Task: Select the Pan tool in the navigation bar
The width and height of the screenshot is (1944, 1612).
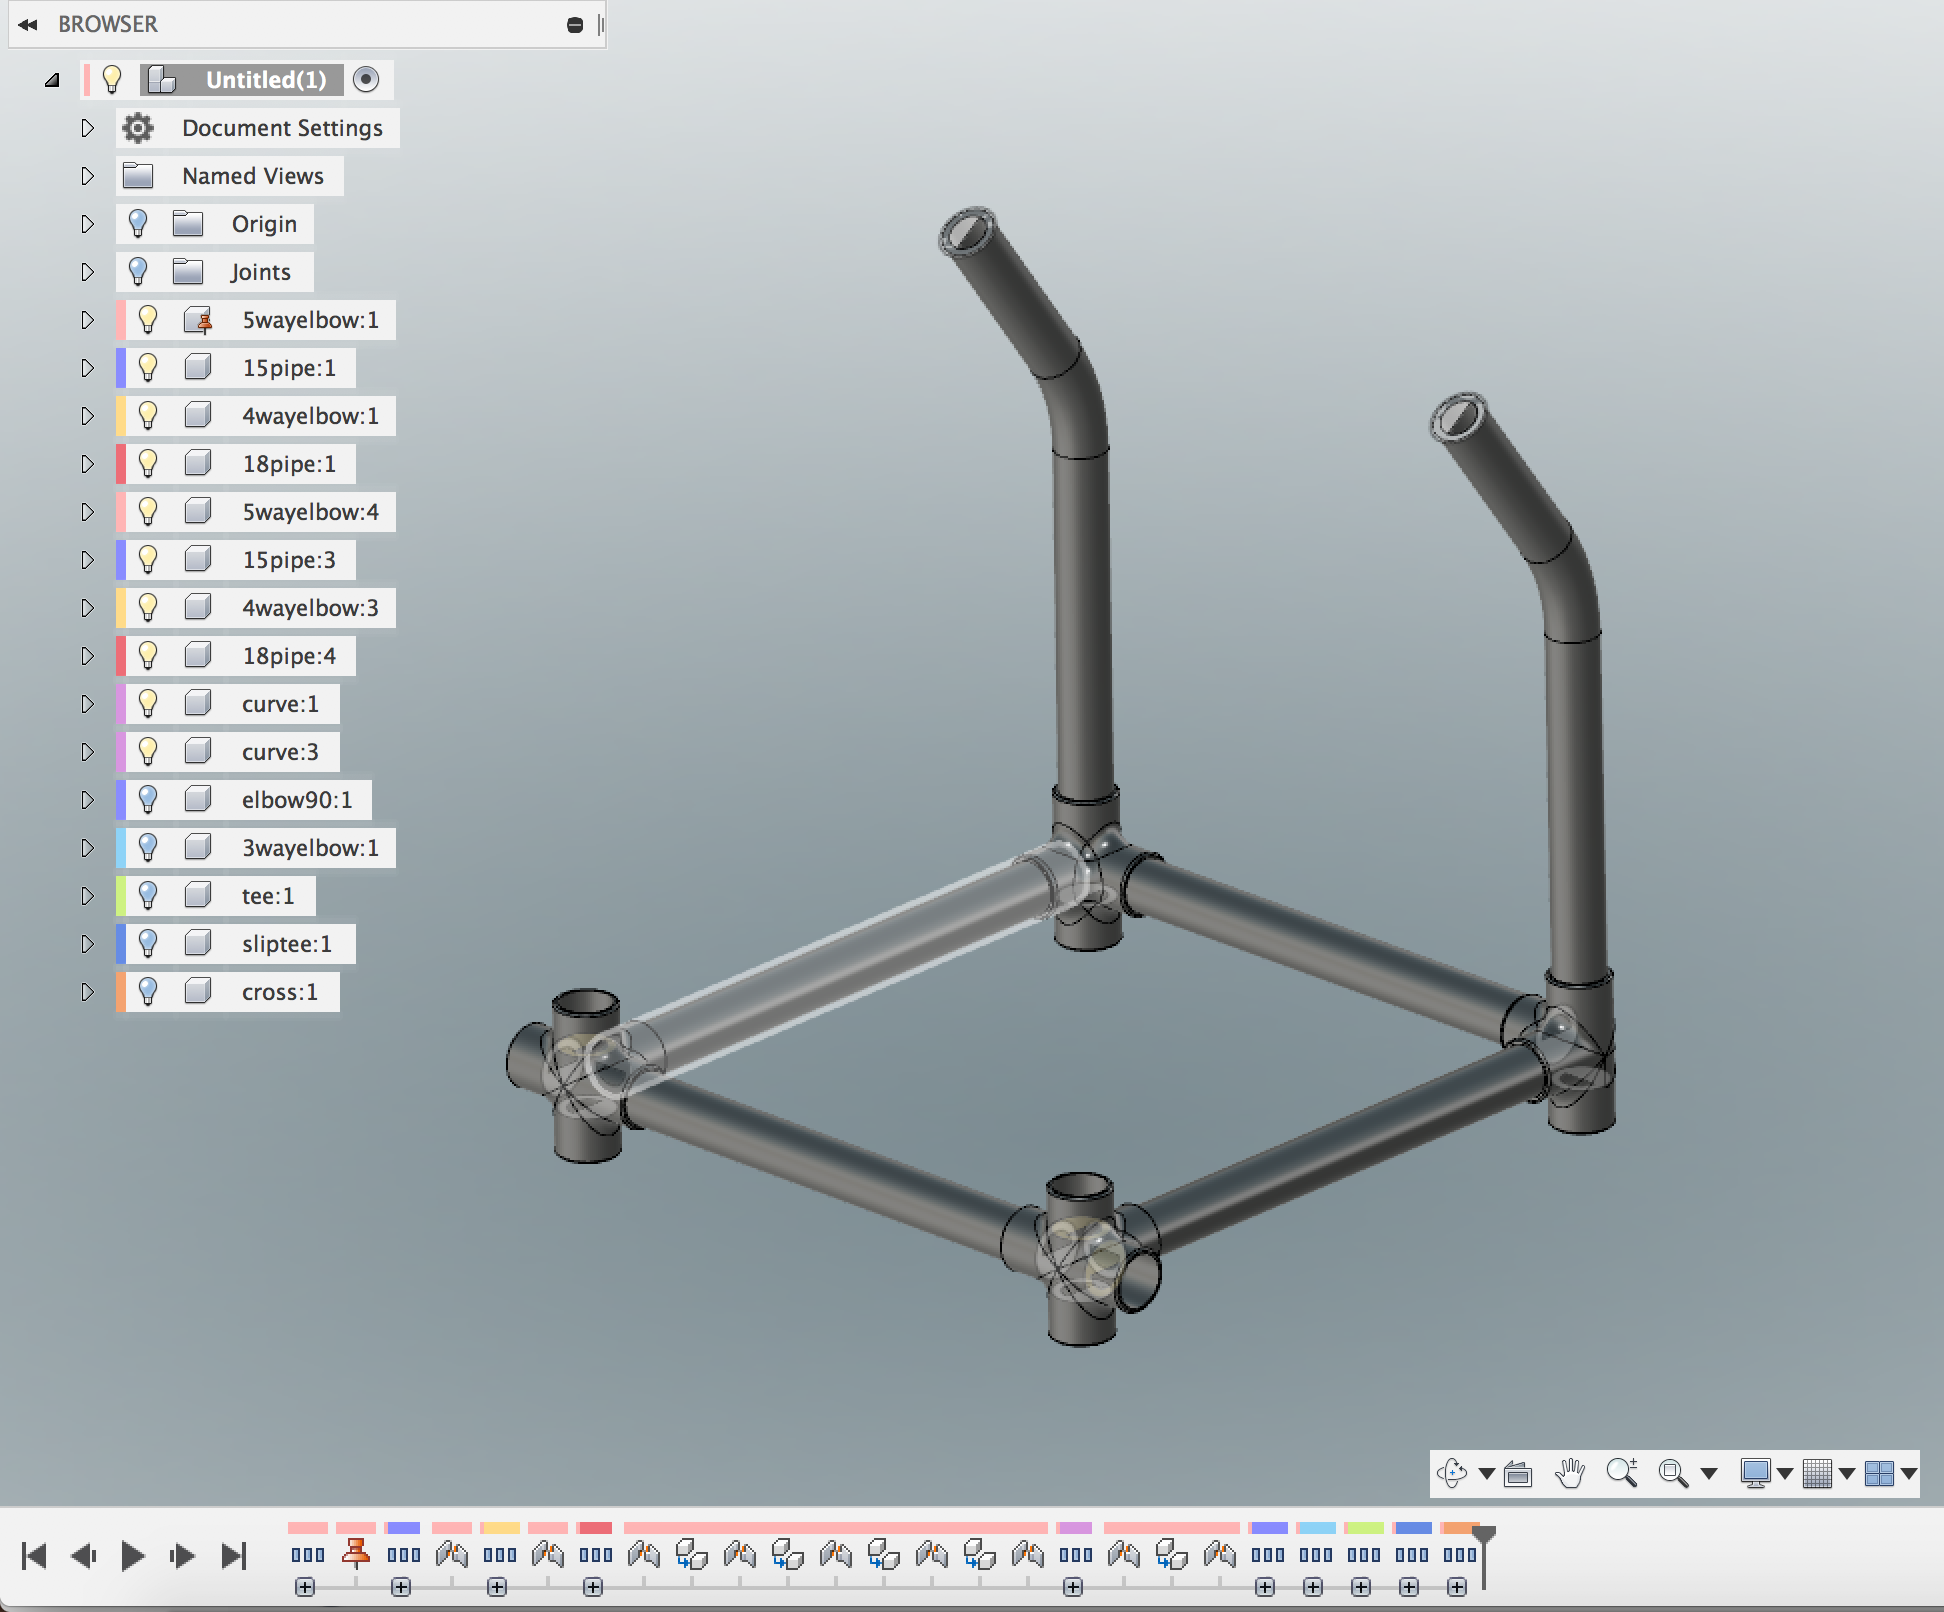Action: 1570,1473
